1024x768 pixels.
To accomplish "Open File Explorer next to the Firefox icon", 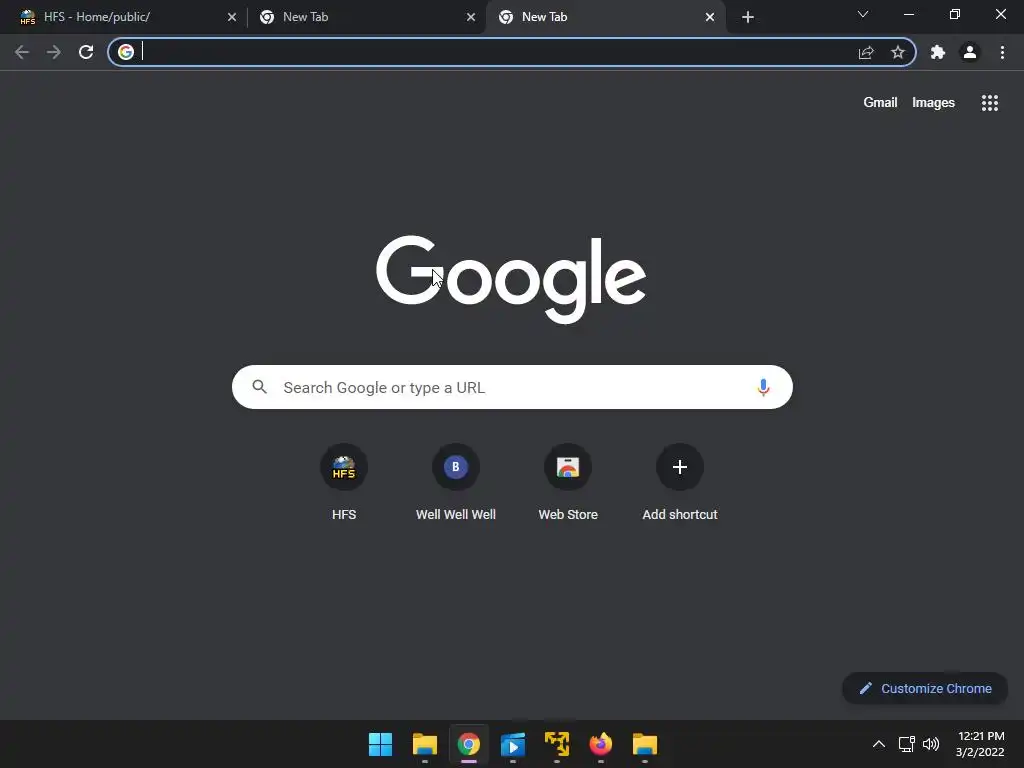I will (x=645, y=744).
